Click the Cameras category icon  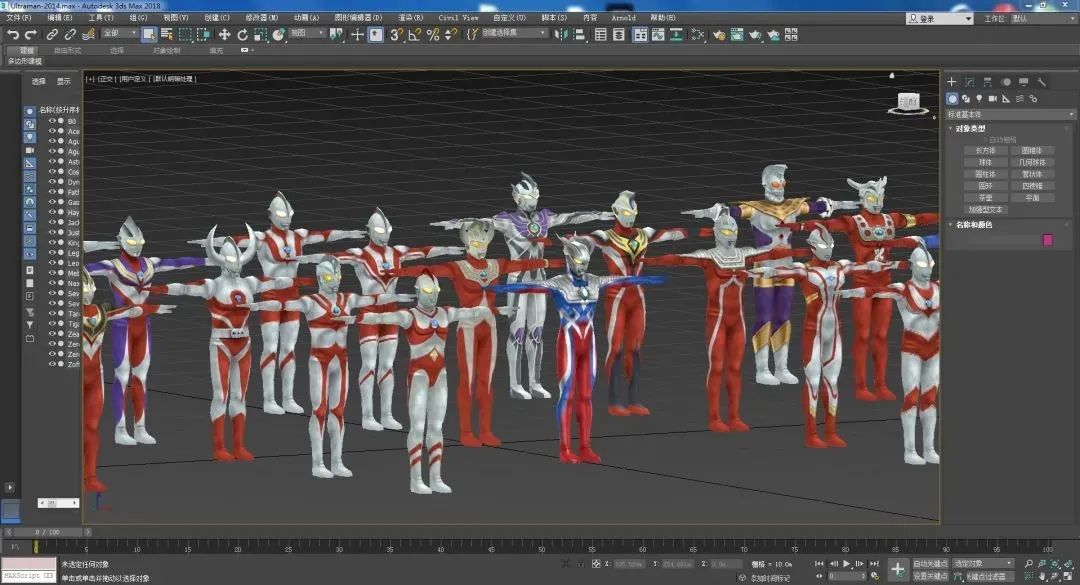995,98
